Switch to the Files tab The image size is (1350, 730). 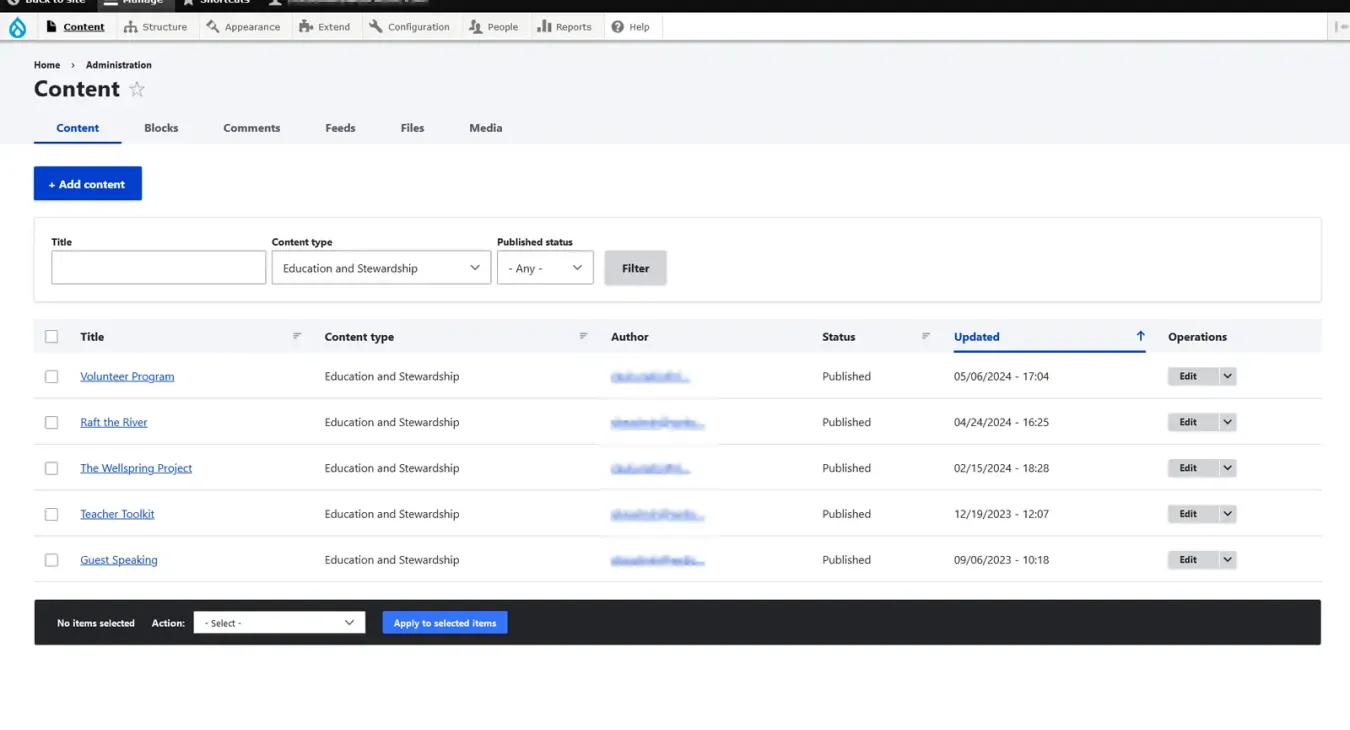coord(412,128)
